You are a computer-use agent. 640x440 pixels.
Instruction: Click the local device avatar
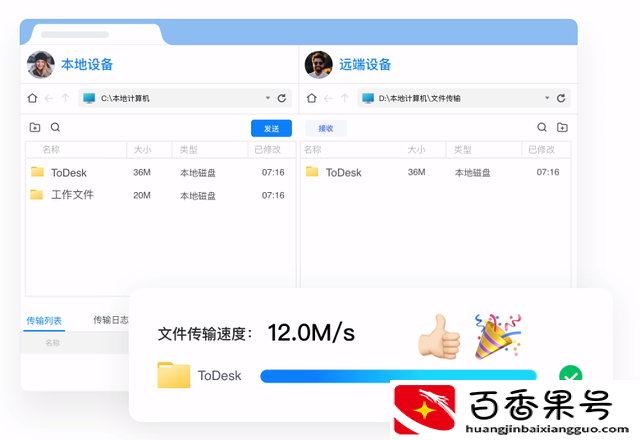(40, 64)
